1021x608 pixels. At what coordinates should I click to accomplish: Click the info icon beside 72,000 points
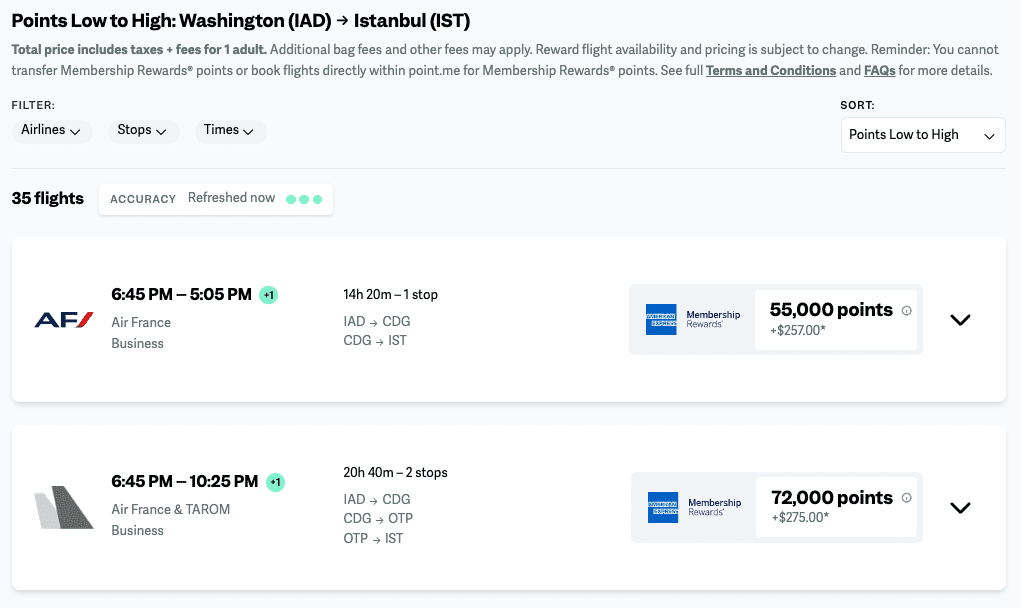(907, 498)
